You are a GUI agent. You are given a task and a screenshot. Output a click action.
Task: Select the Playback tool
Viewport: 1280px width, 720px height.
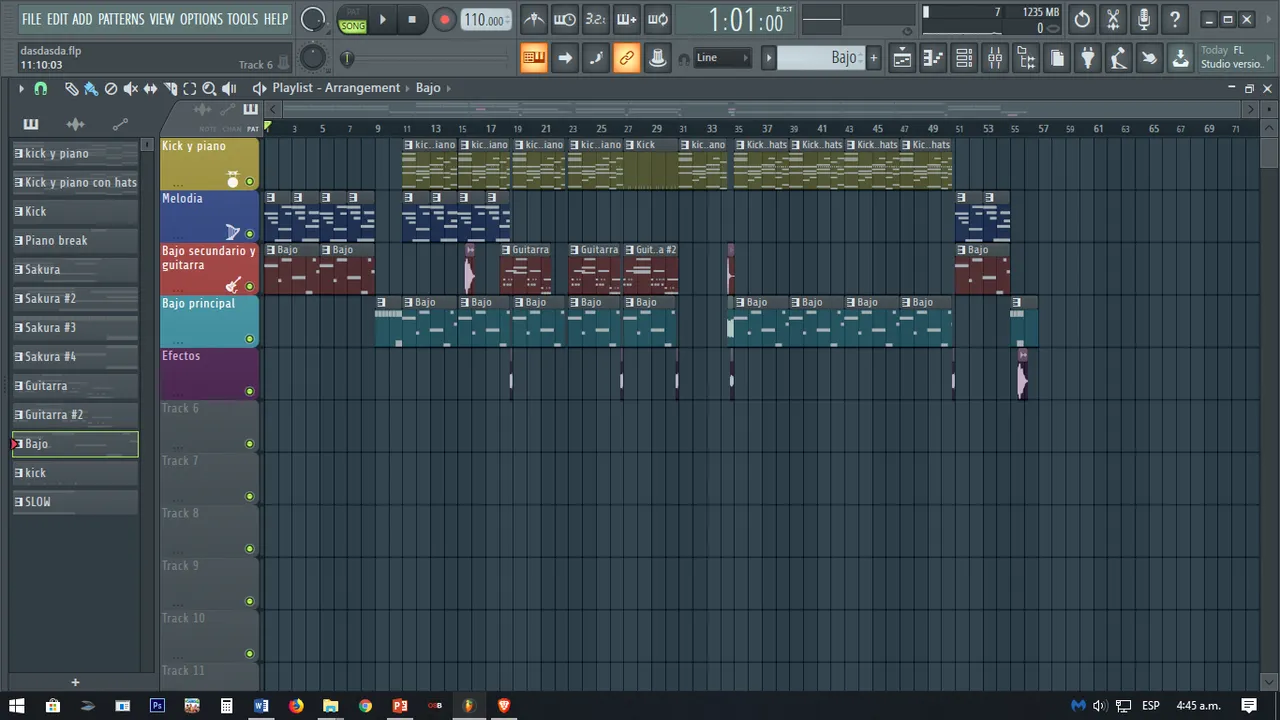[x=229, y=88]
